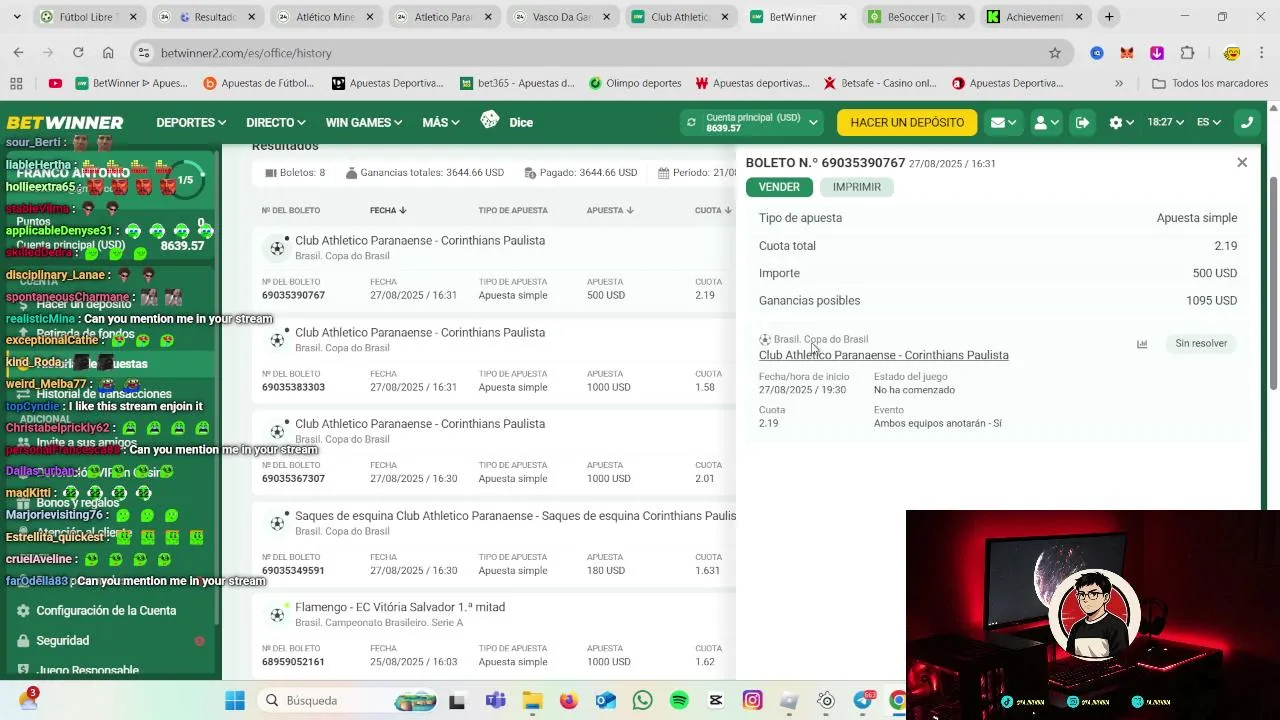The width and height of the screenshot is (1280, 720).
Task: Expand the DIRECTO menu
Action: point(275,122)
